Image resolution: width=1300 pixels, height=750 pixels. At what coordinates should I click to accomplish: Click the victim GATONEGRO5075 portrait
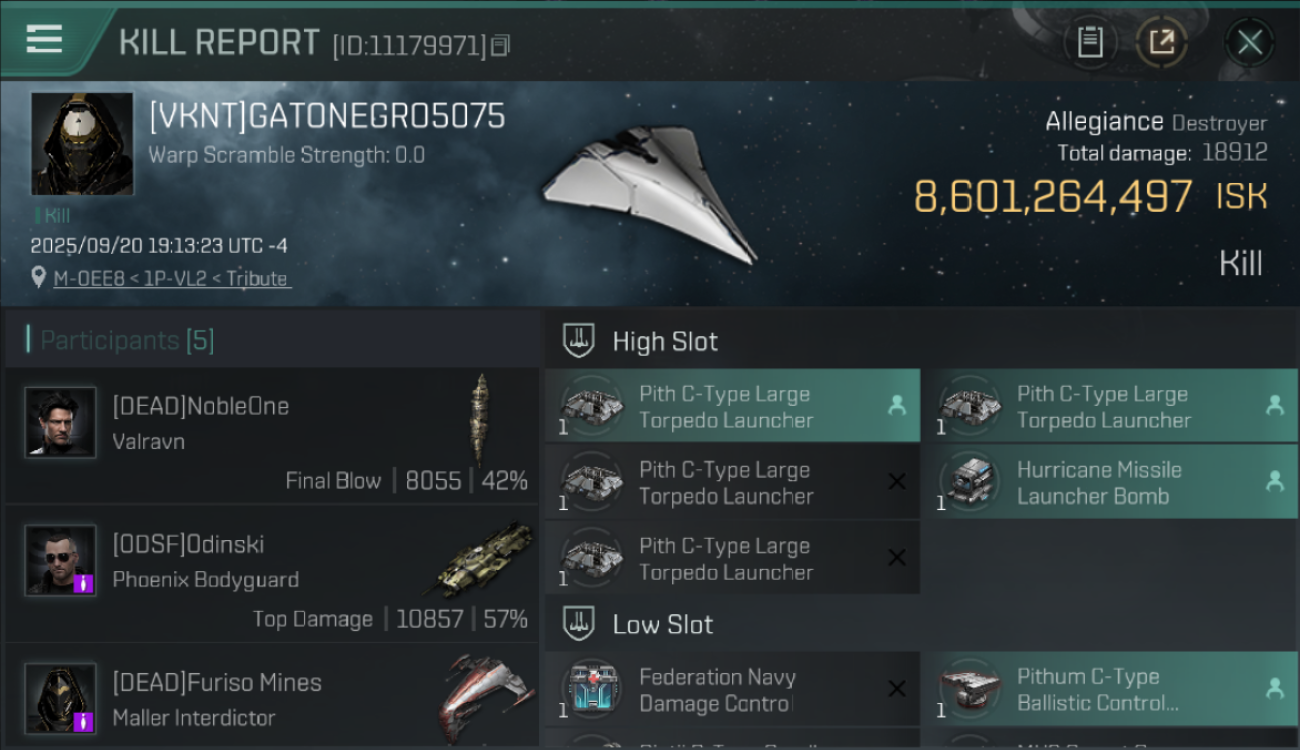(x=82, y=144)
